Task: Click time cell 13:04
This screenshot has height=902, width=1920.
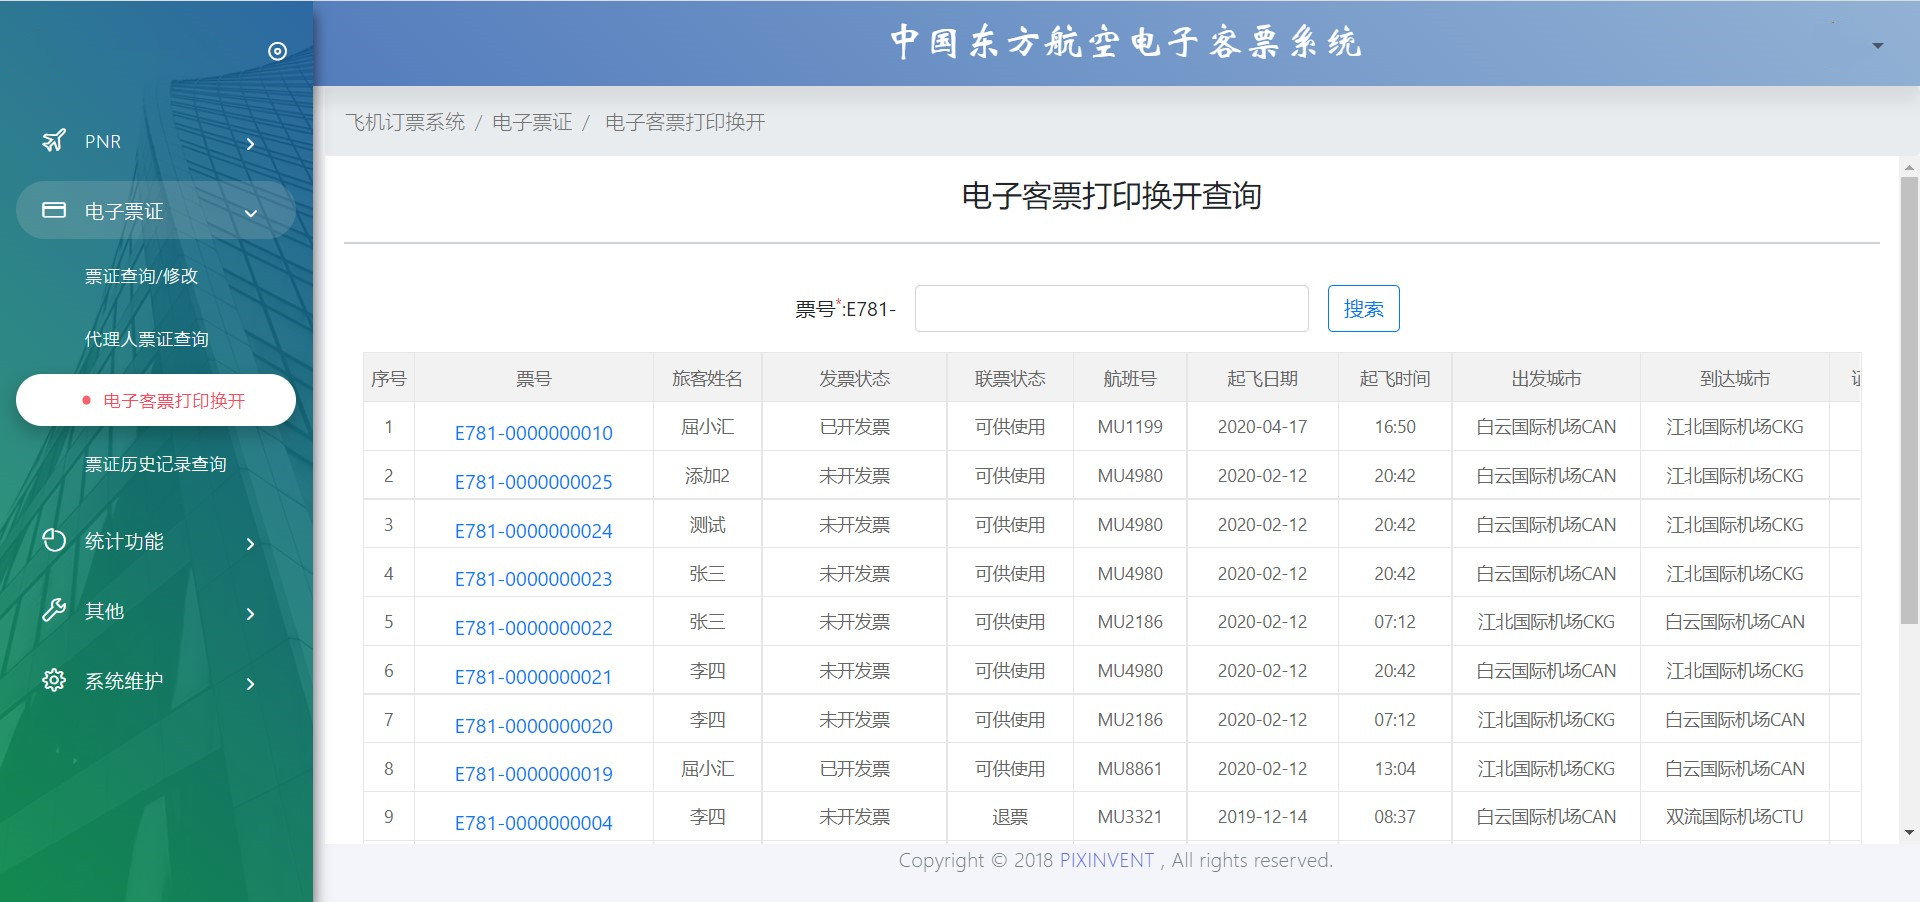Action: (x=1395, y=769)
